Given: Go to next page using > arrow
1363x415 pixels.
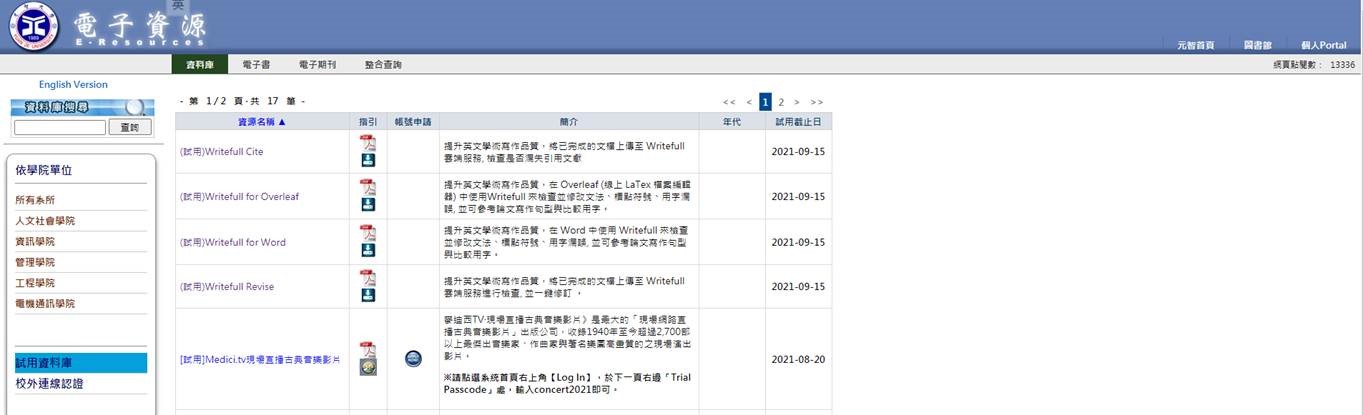Looking at the screenshot, I should (796, 102).
